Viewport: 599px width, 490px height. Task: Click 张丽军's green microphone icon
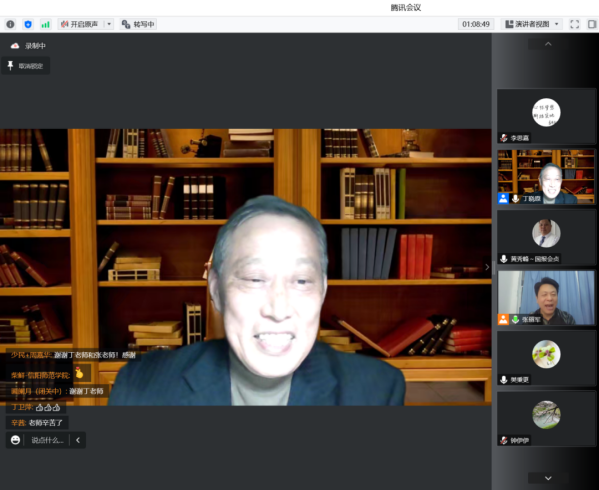tap(516, 319)
